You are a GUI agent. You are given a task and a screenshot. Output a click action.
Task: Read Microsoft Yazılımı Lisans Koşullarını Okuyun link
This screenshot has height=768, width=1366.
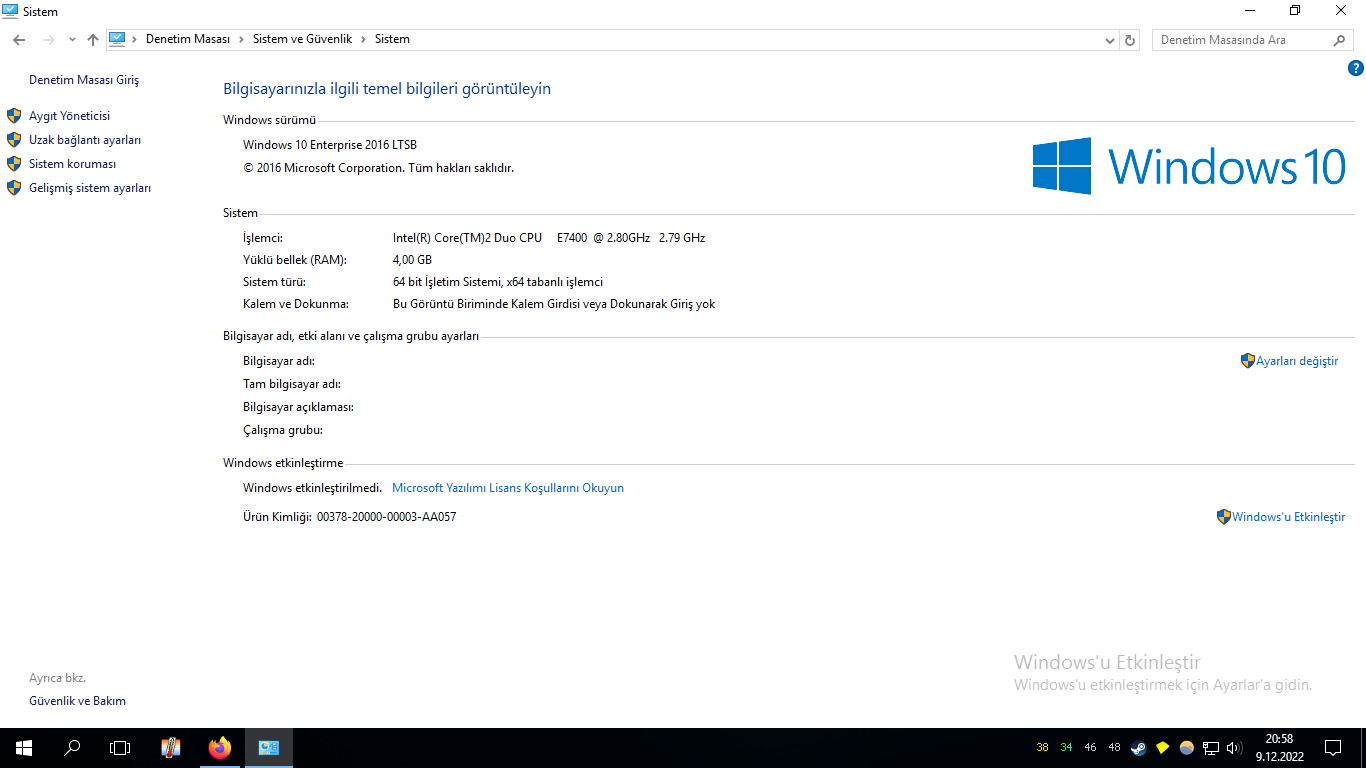point(508,488)
